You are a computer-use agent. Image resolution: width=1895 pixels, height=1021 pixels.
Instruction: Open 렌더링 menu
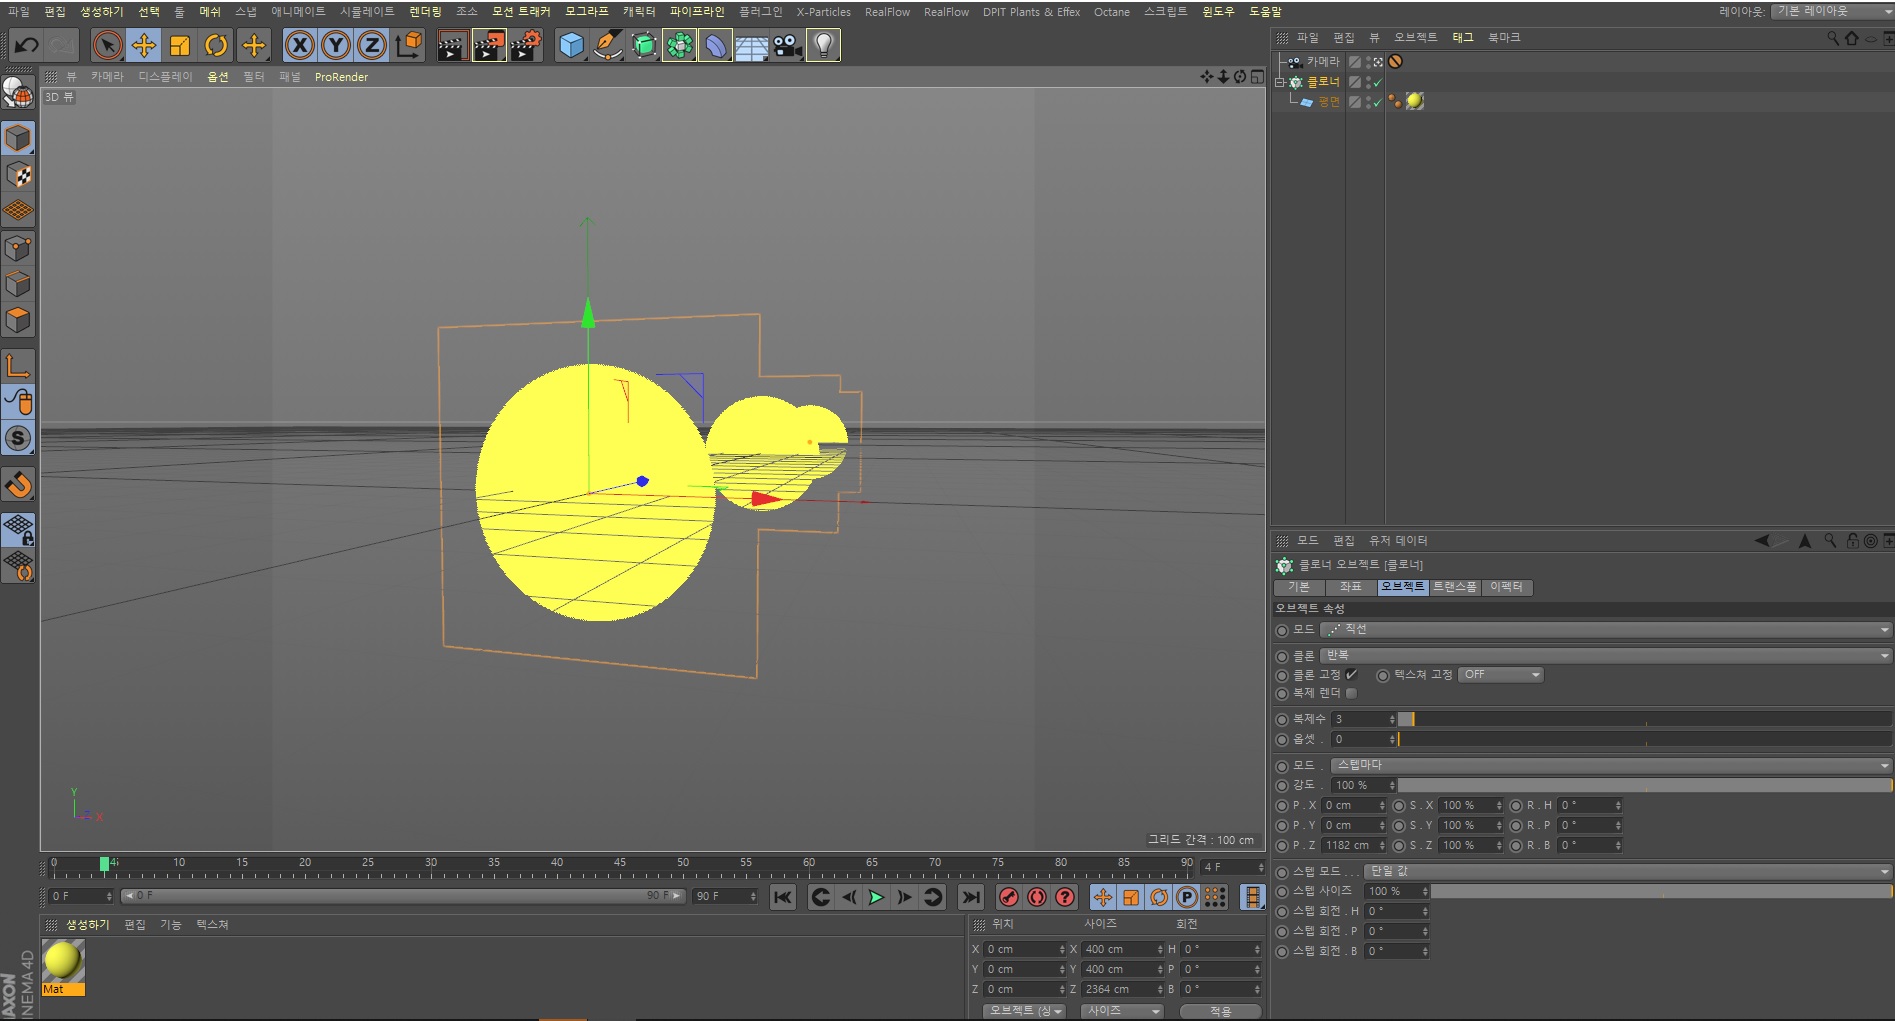point(425,12)
